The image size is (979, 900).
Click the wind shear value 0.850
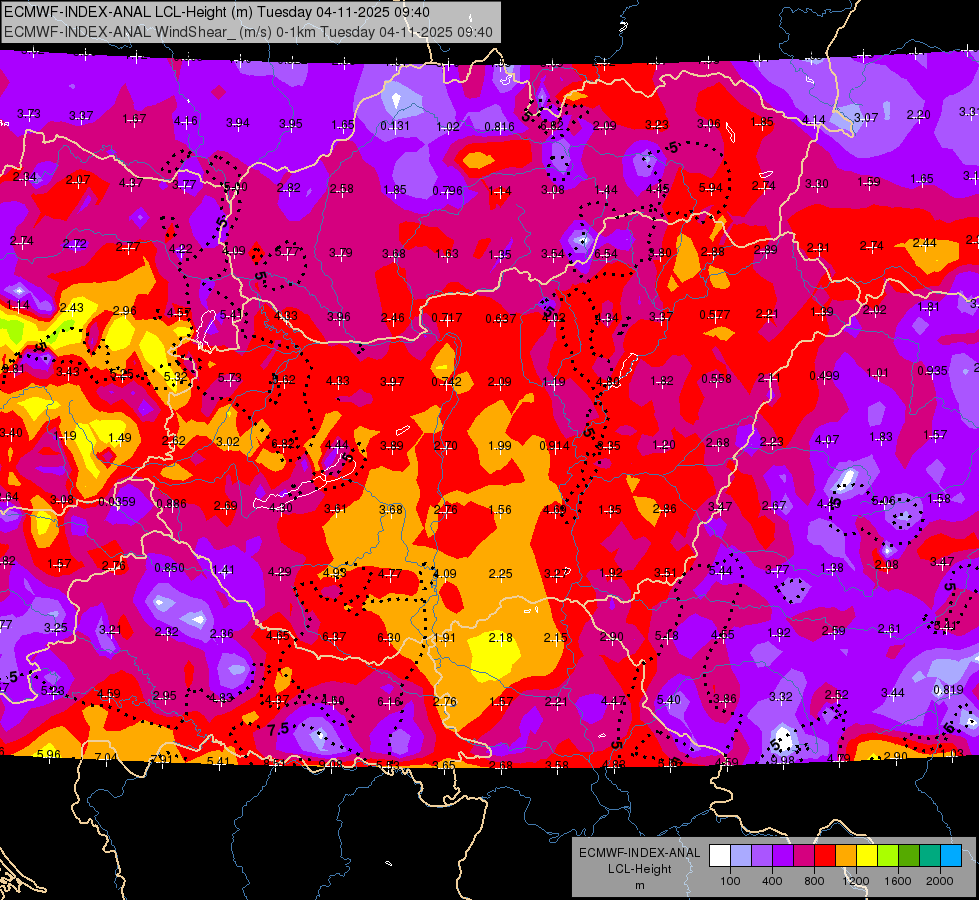[170, 568]
